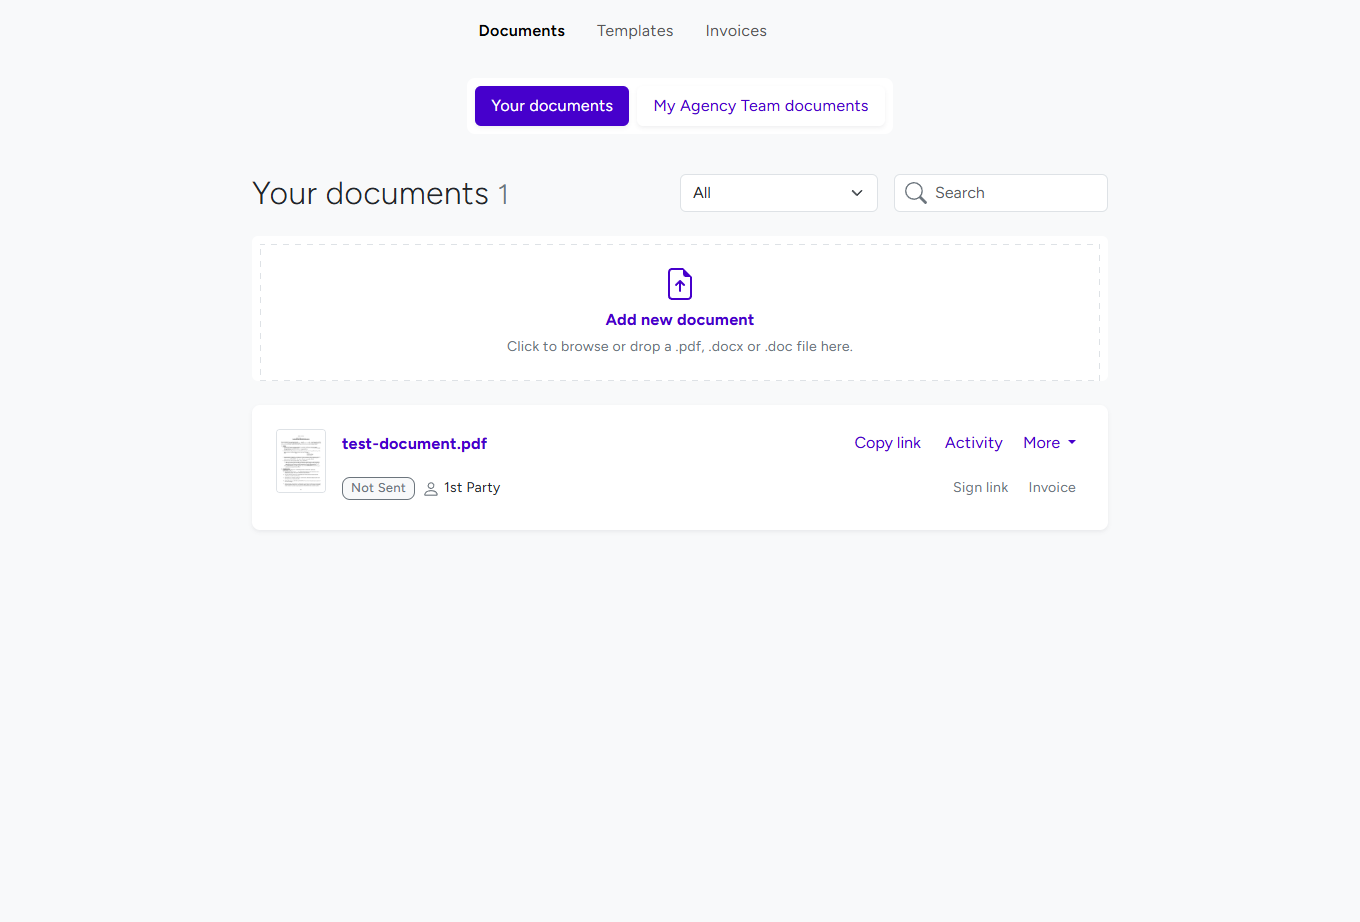Generate a Sign link for the document
This screenshot has width=1360, height=922.
pos(980,487)
